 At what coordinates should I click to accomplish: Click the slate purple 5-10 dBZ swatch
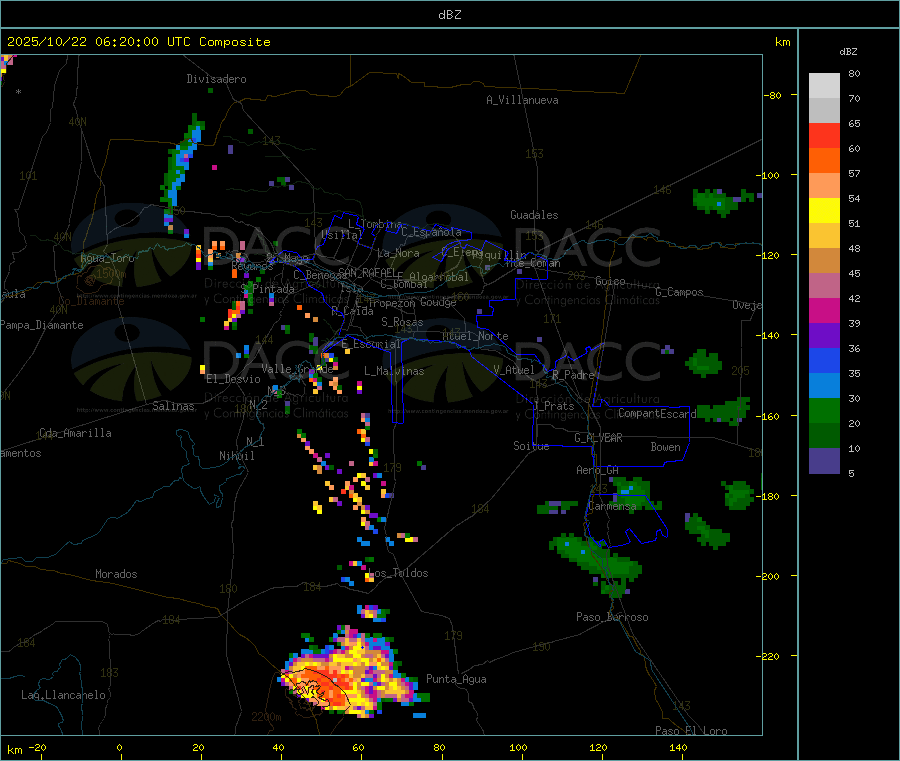(824, 461)
